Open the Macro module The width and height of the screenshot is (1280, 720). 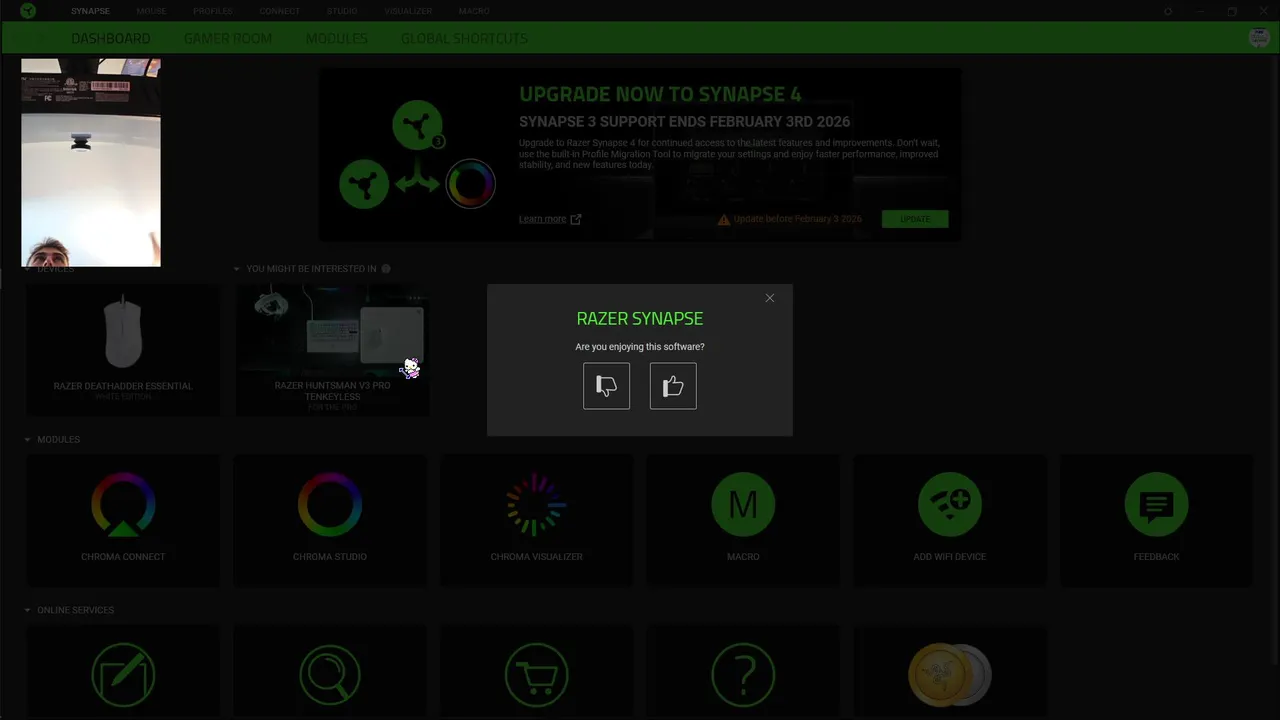pos(743,519)
